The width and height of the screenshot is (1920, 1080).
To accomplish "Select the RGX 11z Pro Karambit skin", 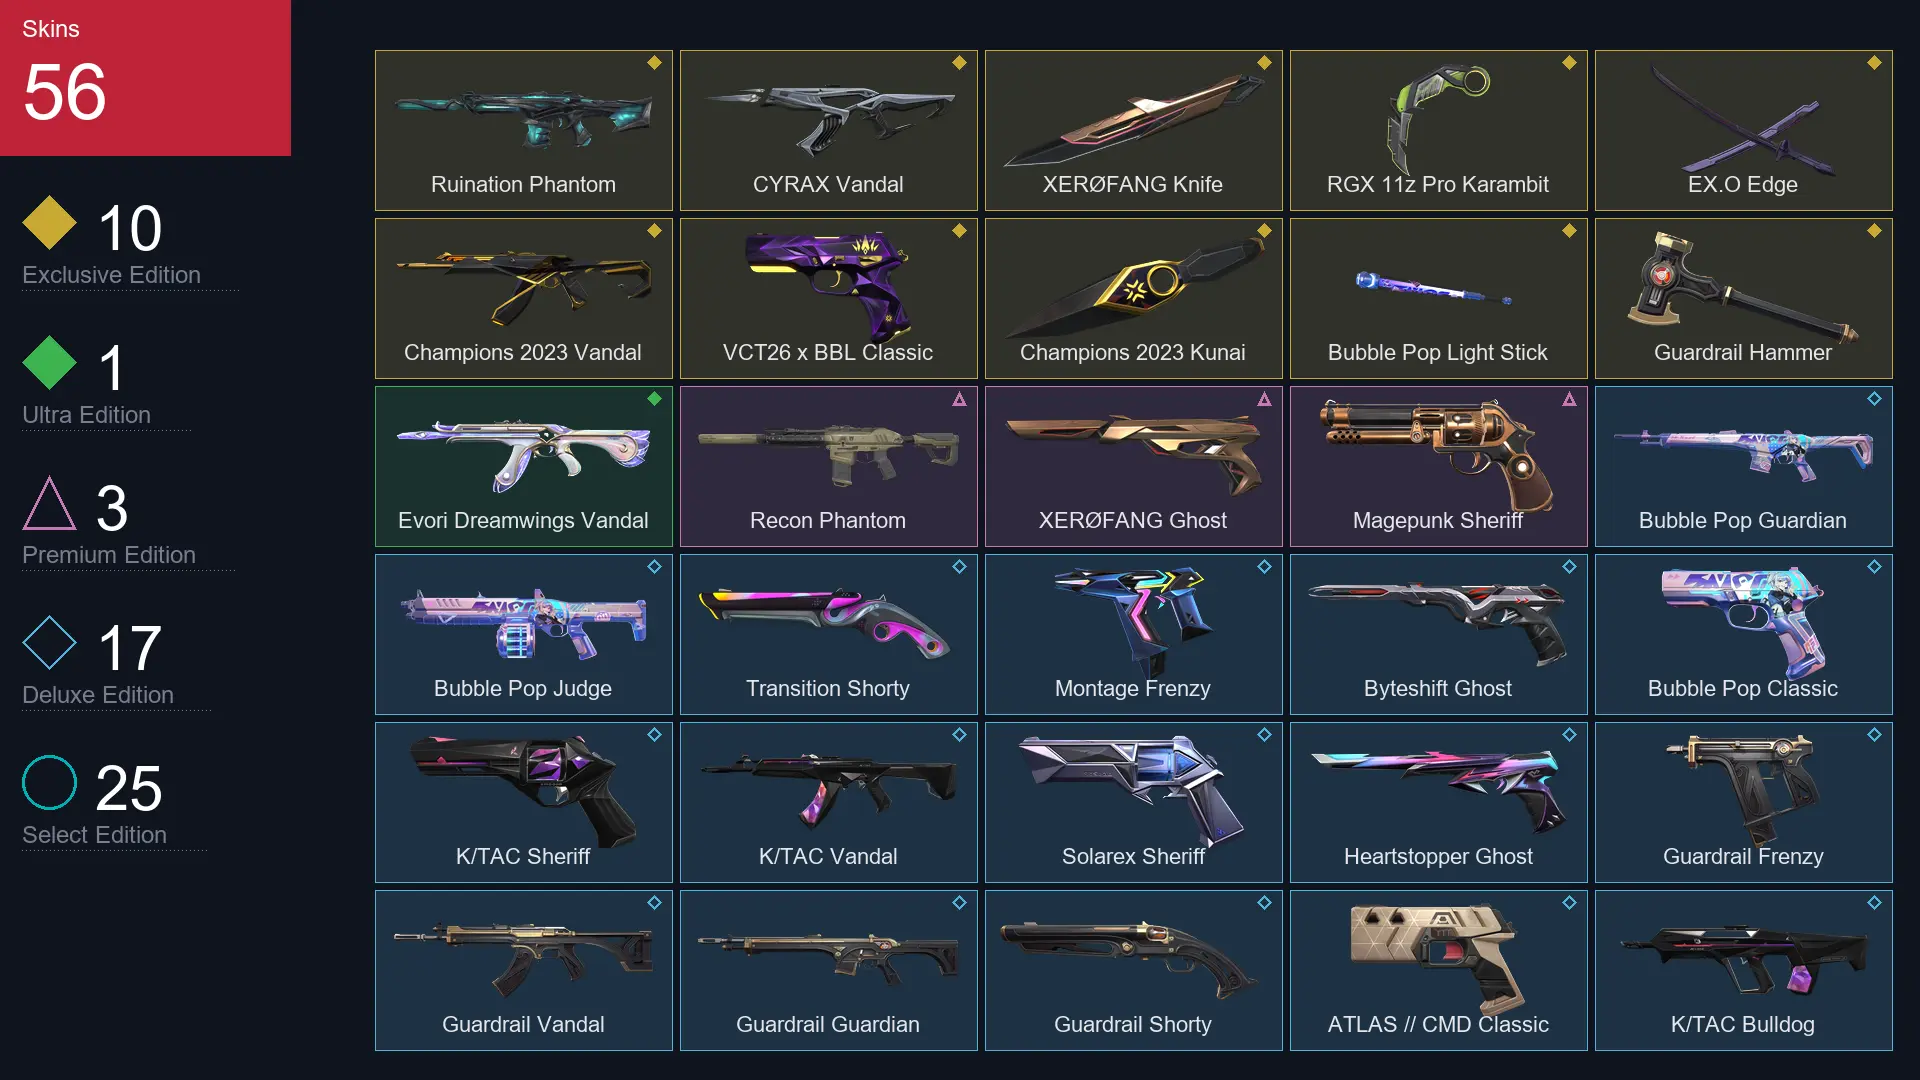I will pyautogui.click(x=1439, y=130).
